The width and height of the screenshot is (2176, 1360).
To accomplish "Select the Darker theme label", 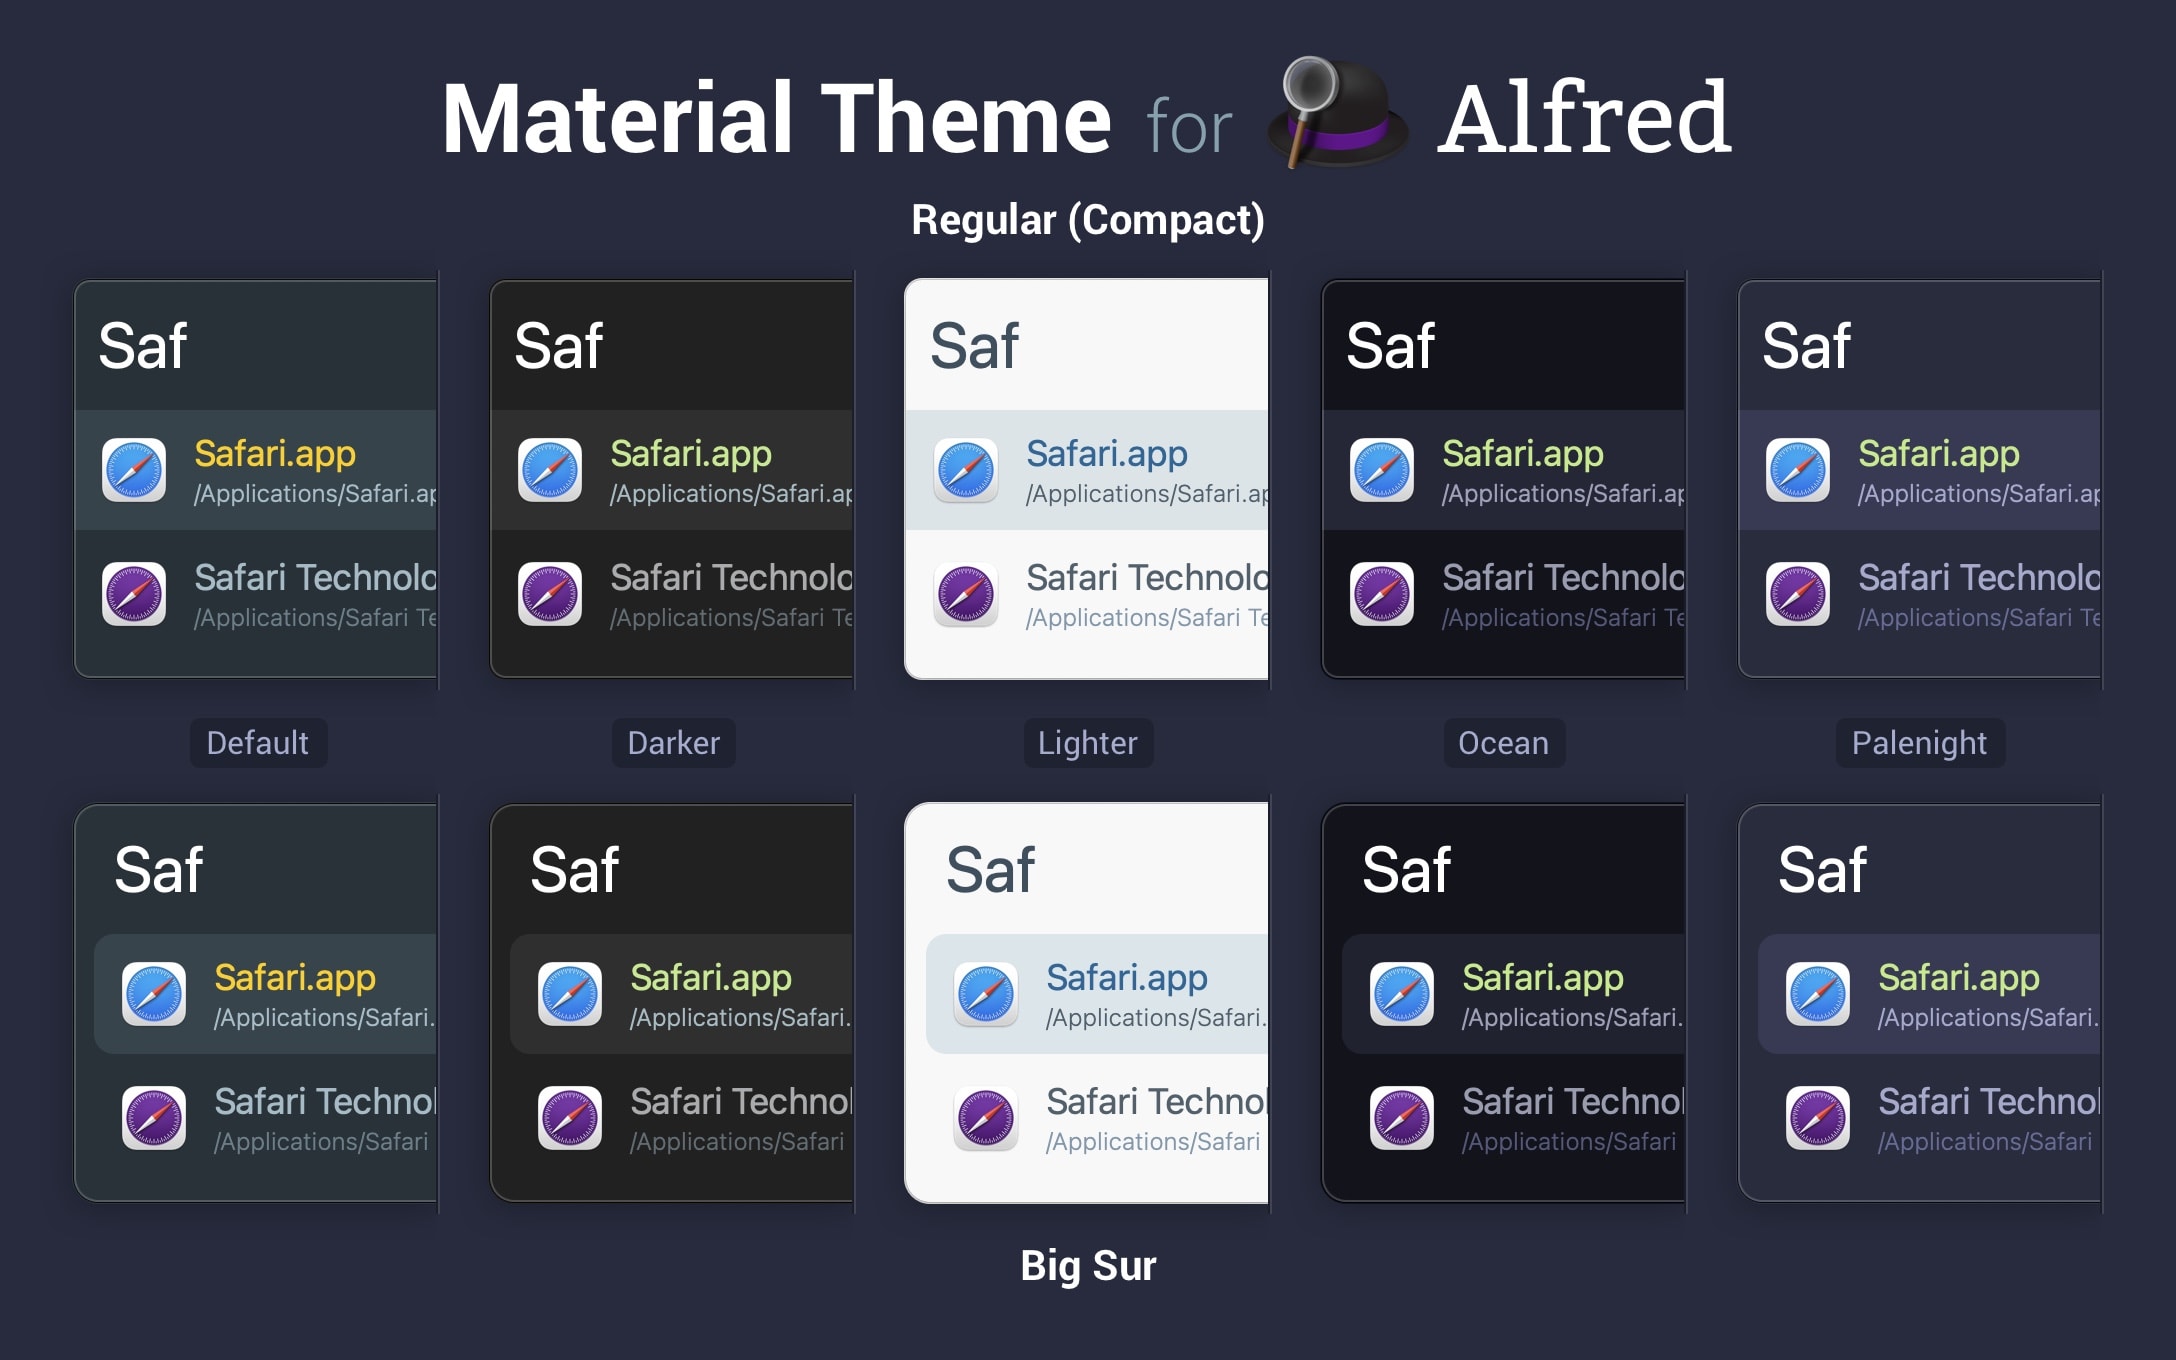I will pyautogui.click(x=673, y=743).
